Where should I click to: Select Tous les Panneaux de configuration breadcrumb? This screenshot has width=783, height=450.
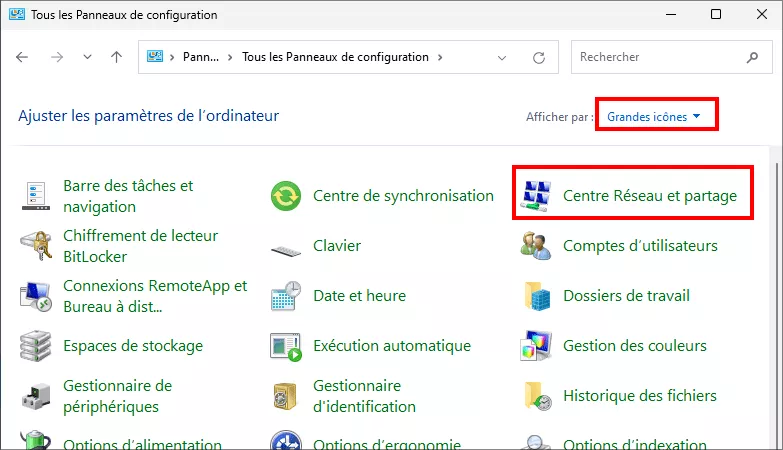pos(336,57)
